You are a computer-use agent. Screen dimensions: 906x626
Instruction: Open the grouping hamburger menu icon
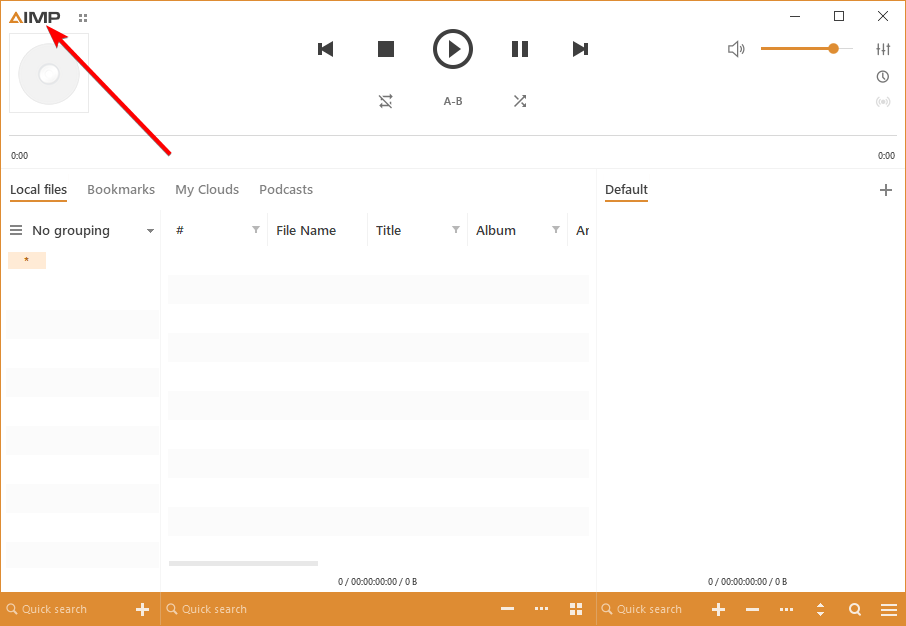pyautogui.click(x=16, y=231)
